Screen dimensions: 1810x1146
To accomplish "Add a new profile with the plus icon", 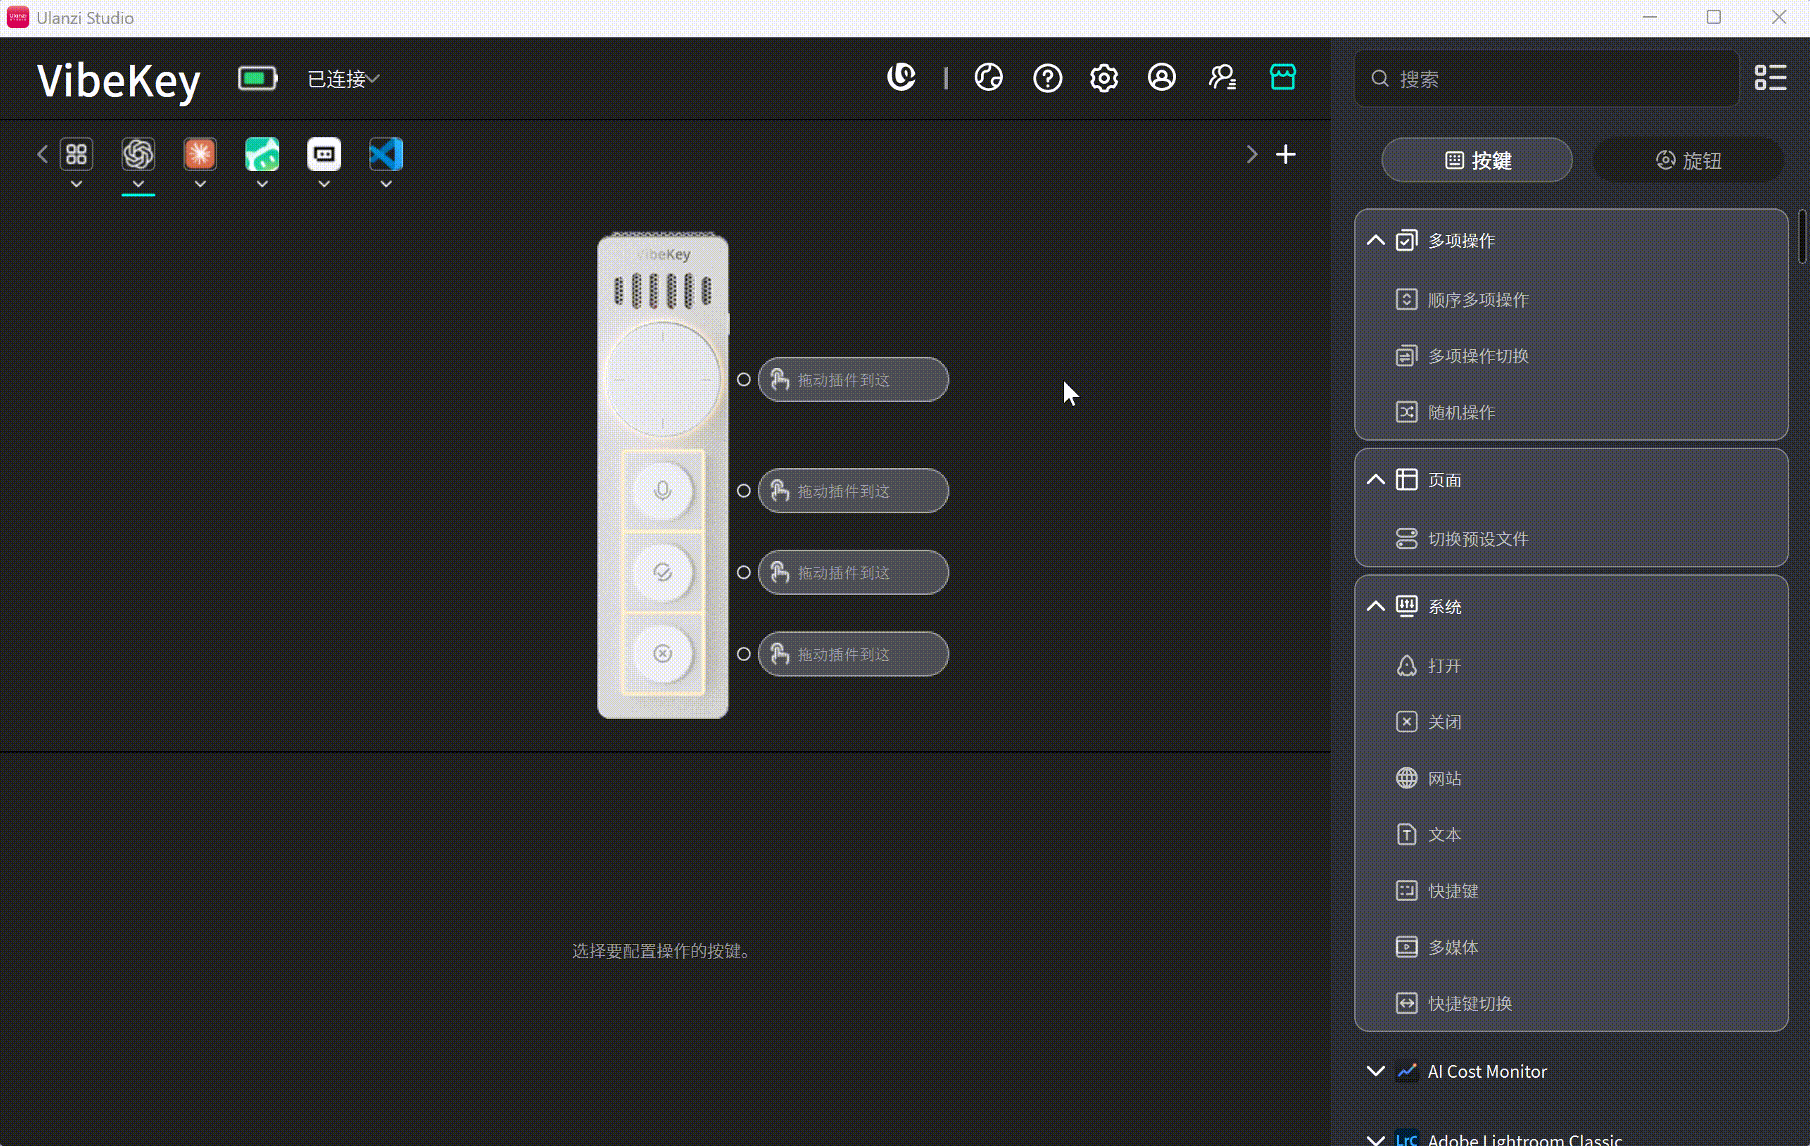I will pyautogui.click(x=1286, y=154).
